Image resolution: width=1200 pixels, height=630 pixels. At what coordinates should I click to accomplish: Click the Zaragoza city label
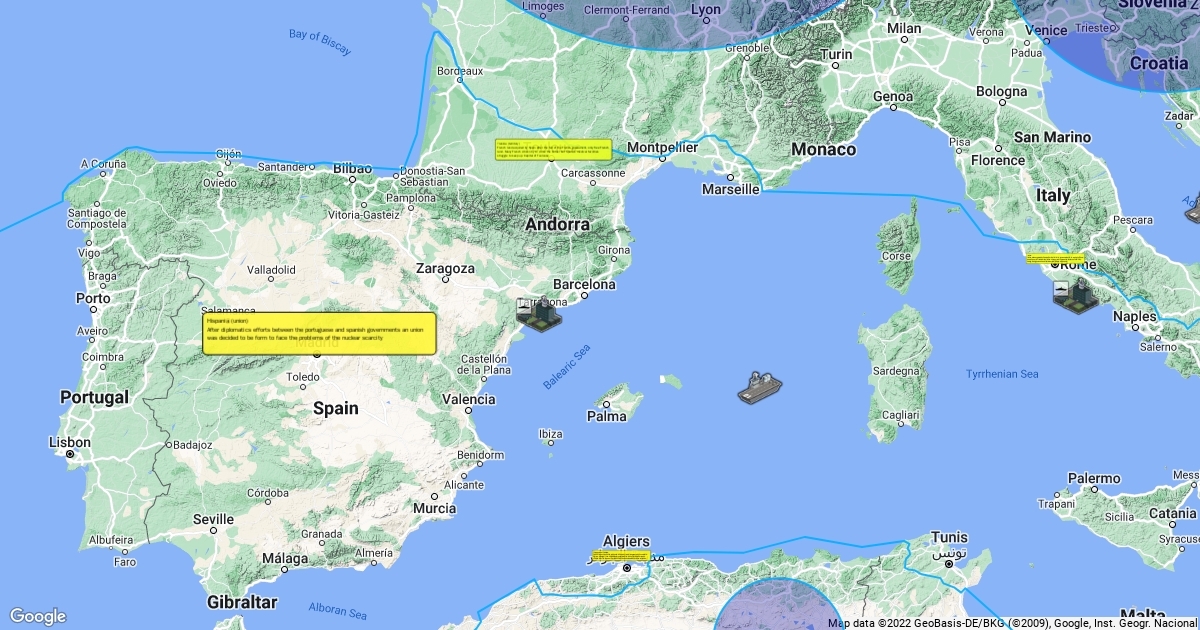446,269
